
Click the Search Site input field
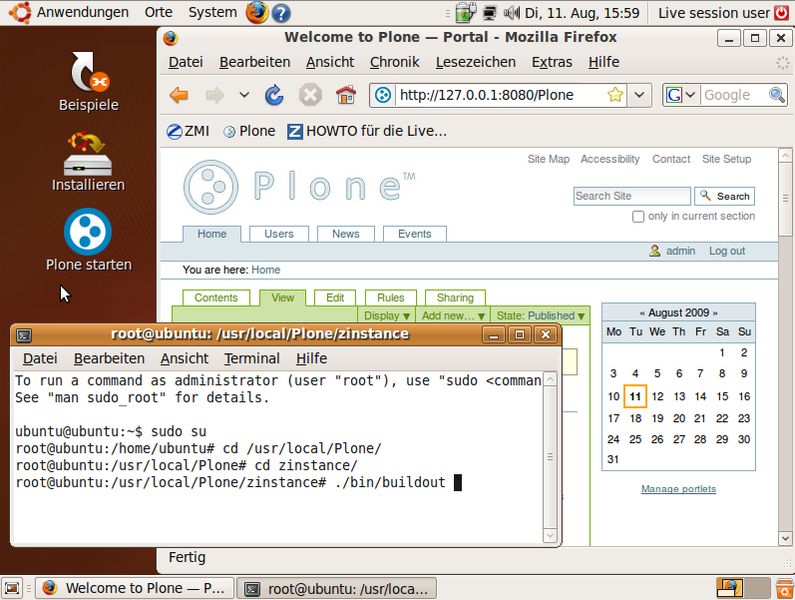click(x=631, y=196)
